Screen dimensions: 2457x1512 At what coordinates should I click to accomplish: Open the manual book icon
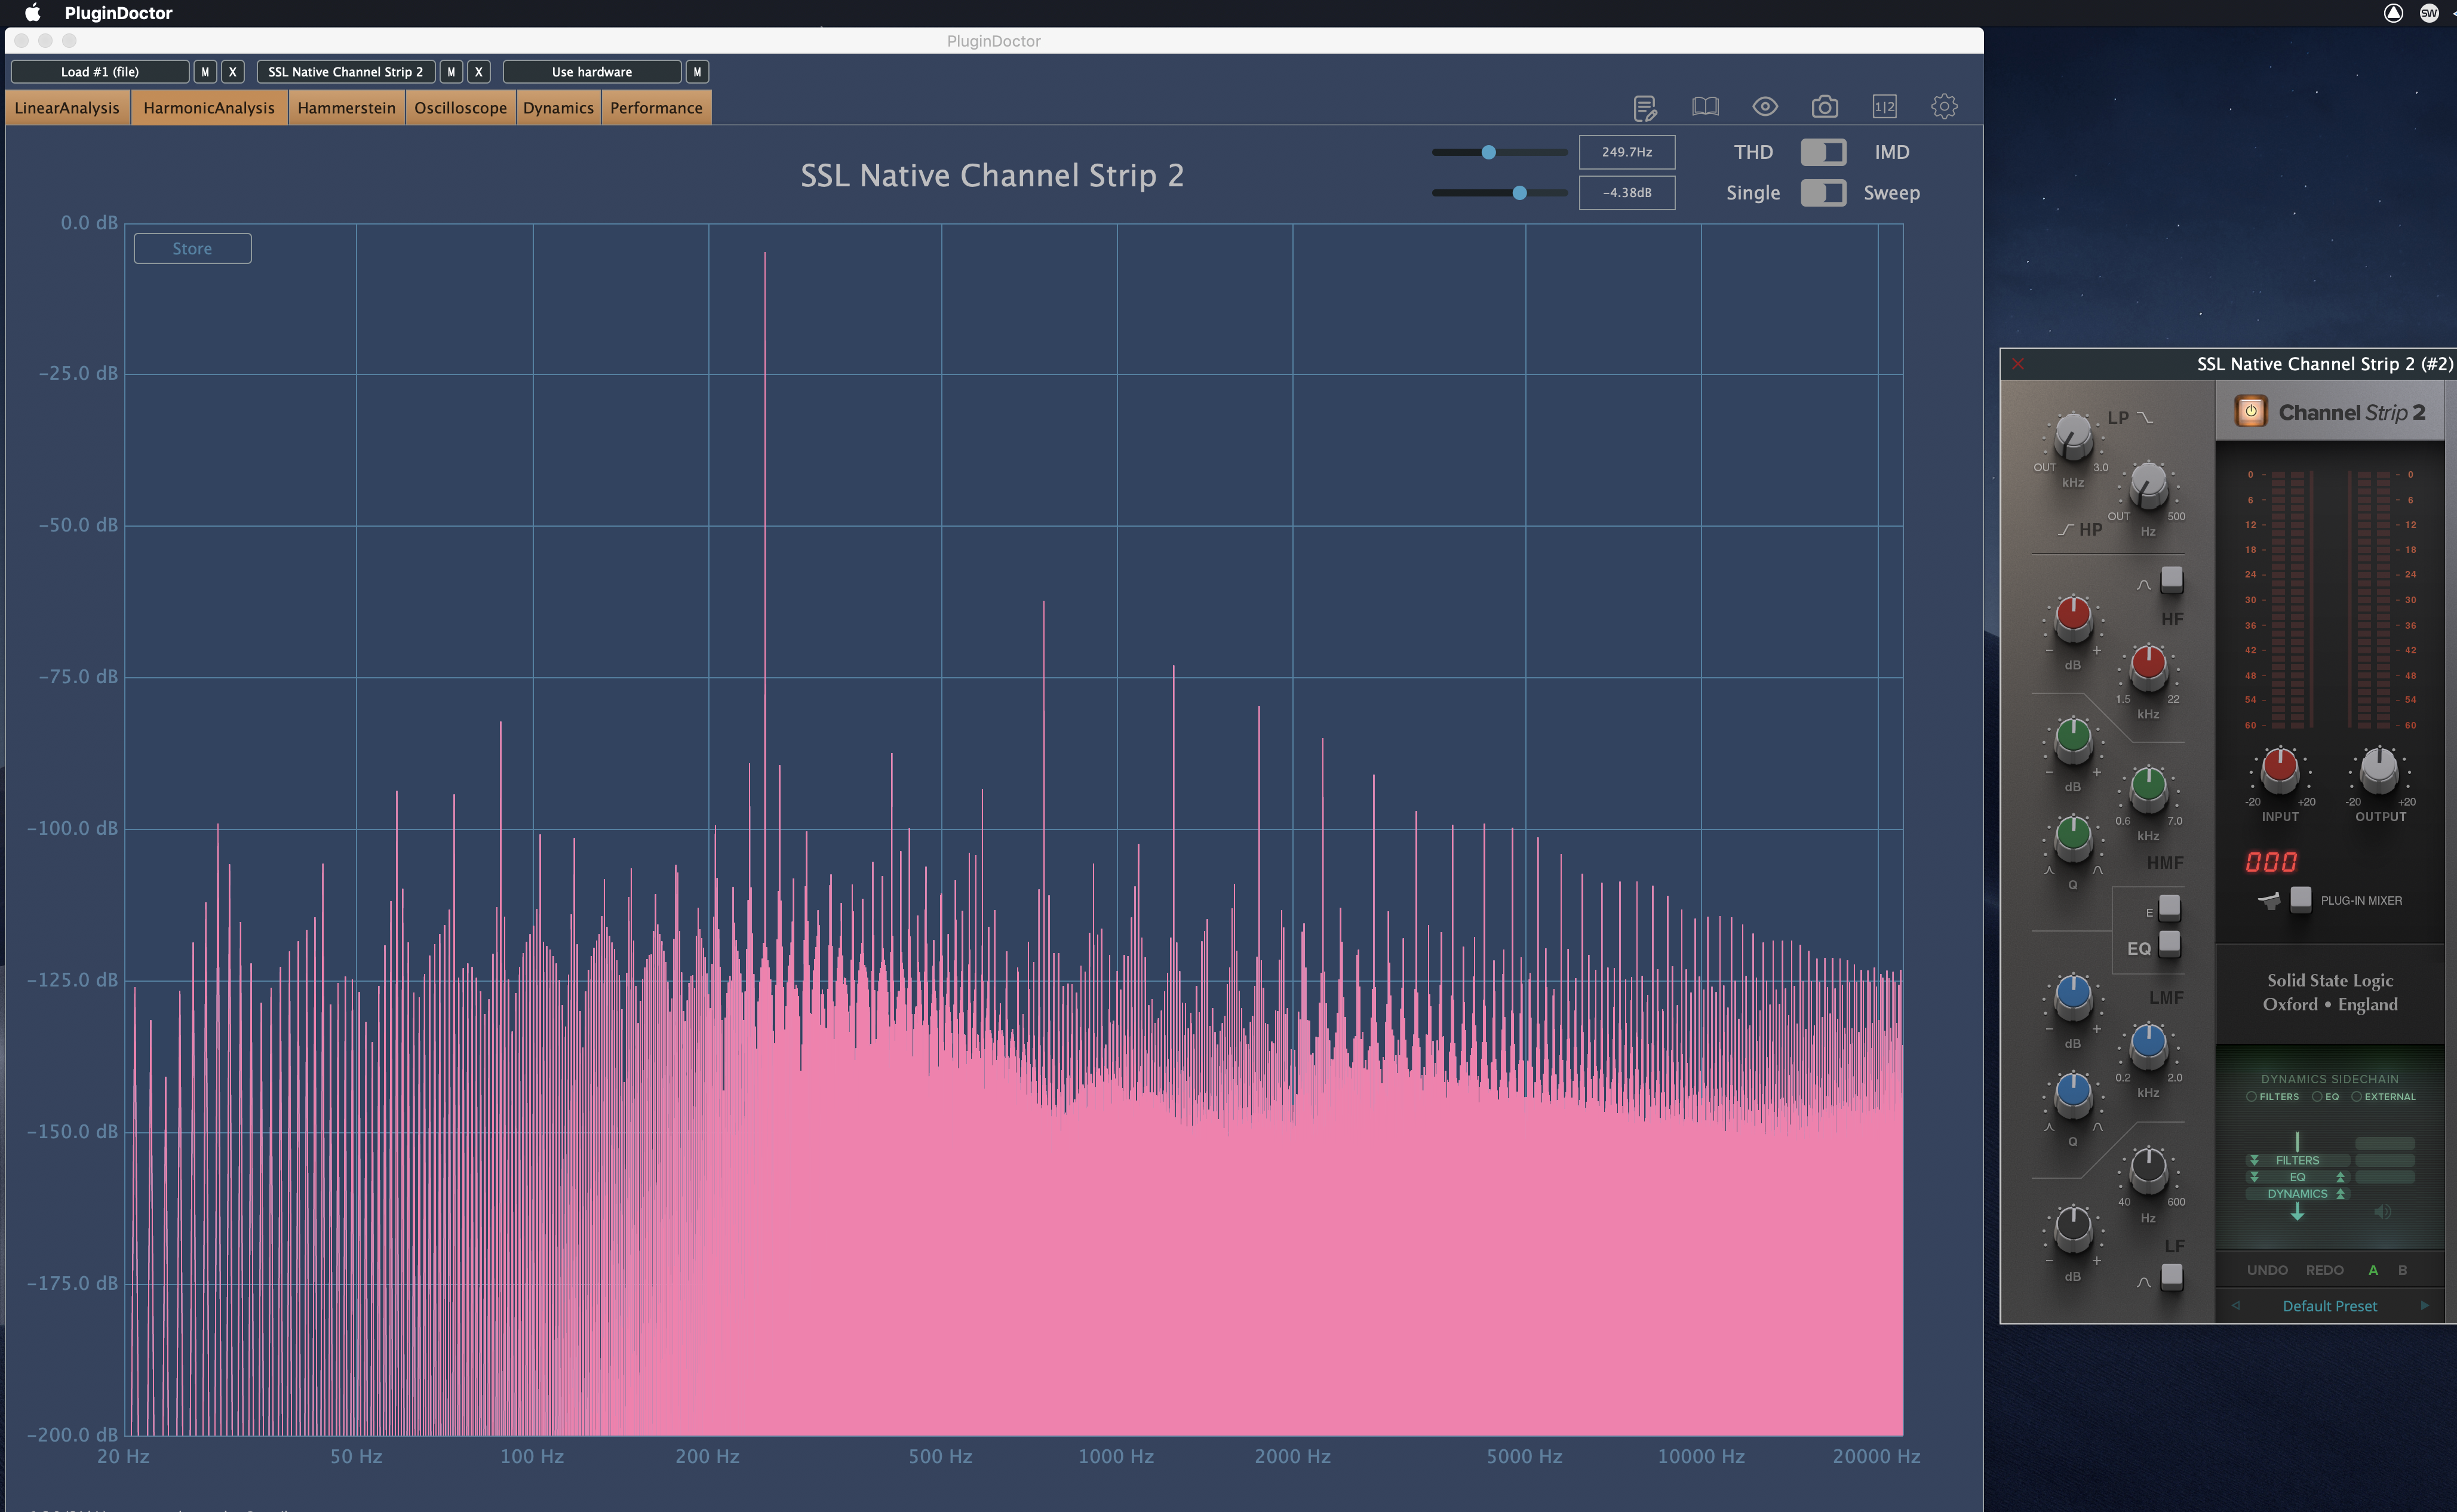click(1705, 107)
